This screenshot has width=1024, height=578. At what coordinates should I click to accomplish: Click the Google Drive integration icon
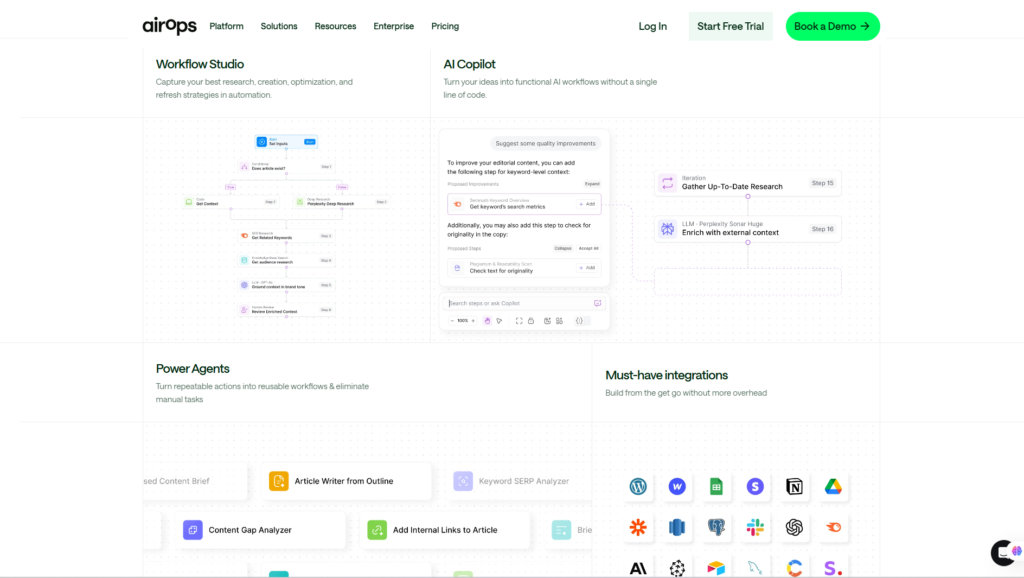click(x=833, y=487)
